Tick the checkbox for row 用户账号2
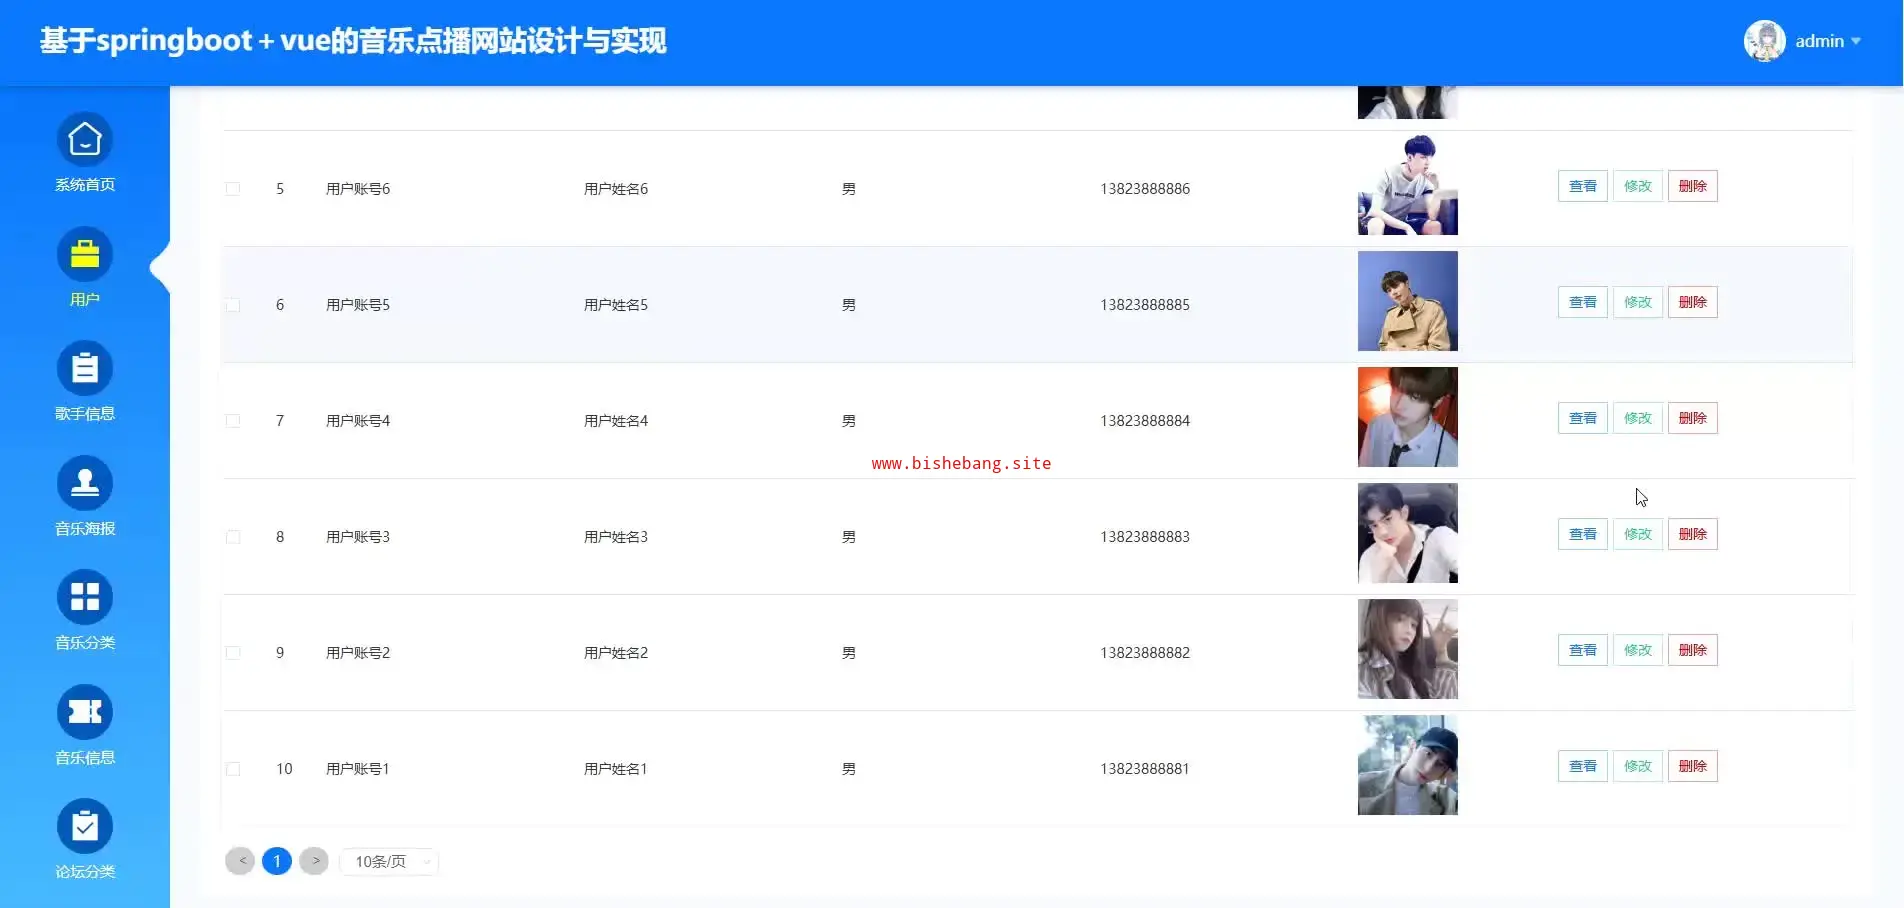This screenshot has height=908, width=1904. pos(233,653)
